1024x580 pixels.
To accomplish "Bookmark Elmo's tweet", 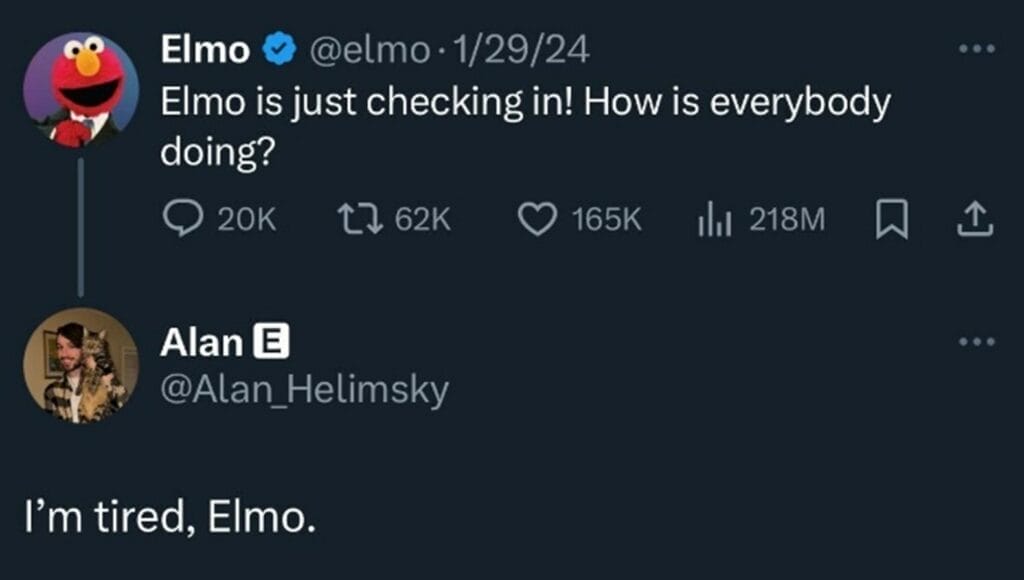I will [x=889, y=220].
